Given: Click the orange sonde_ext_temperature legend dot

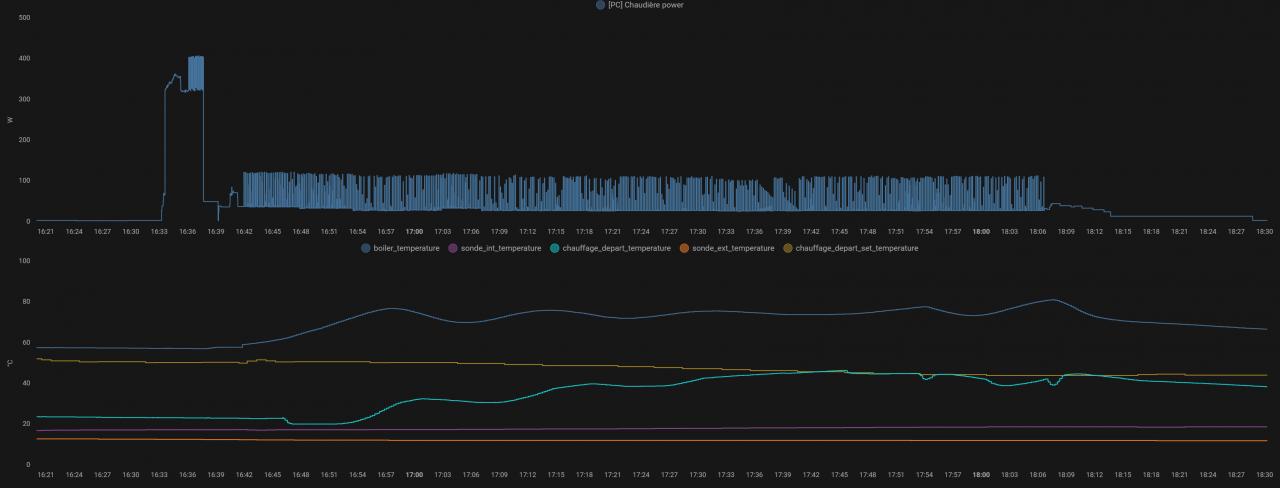Looking at the screenshot, I should click(x=684, y=248).
